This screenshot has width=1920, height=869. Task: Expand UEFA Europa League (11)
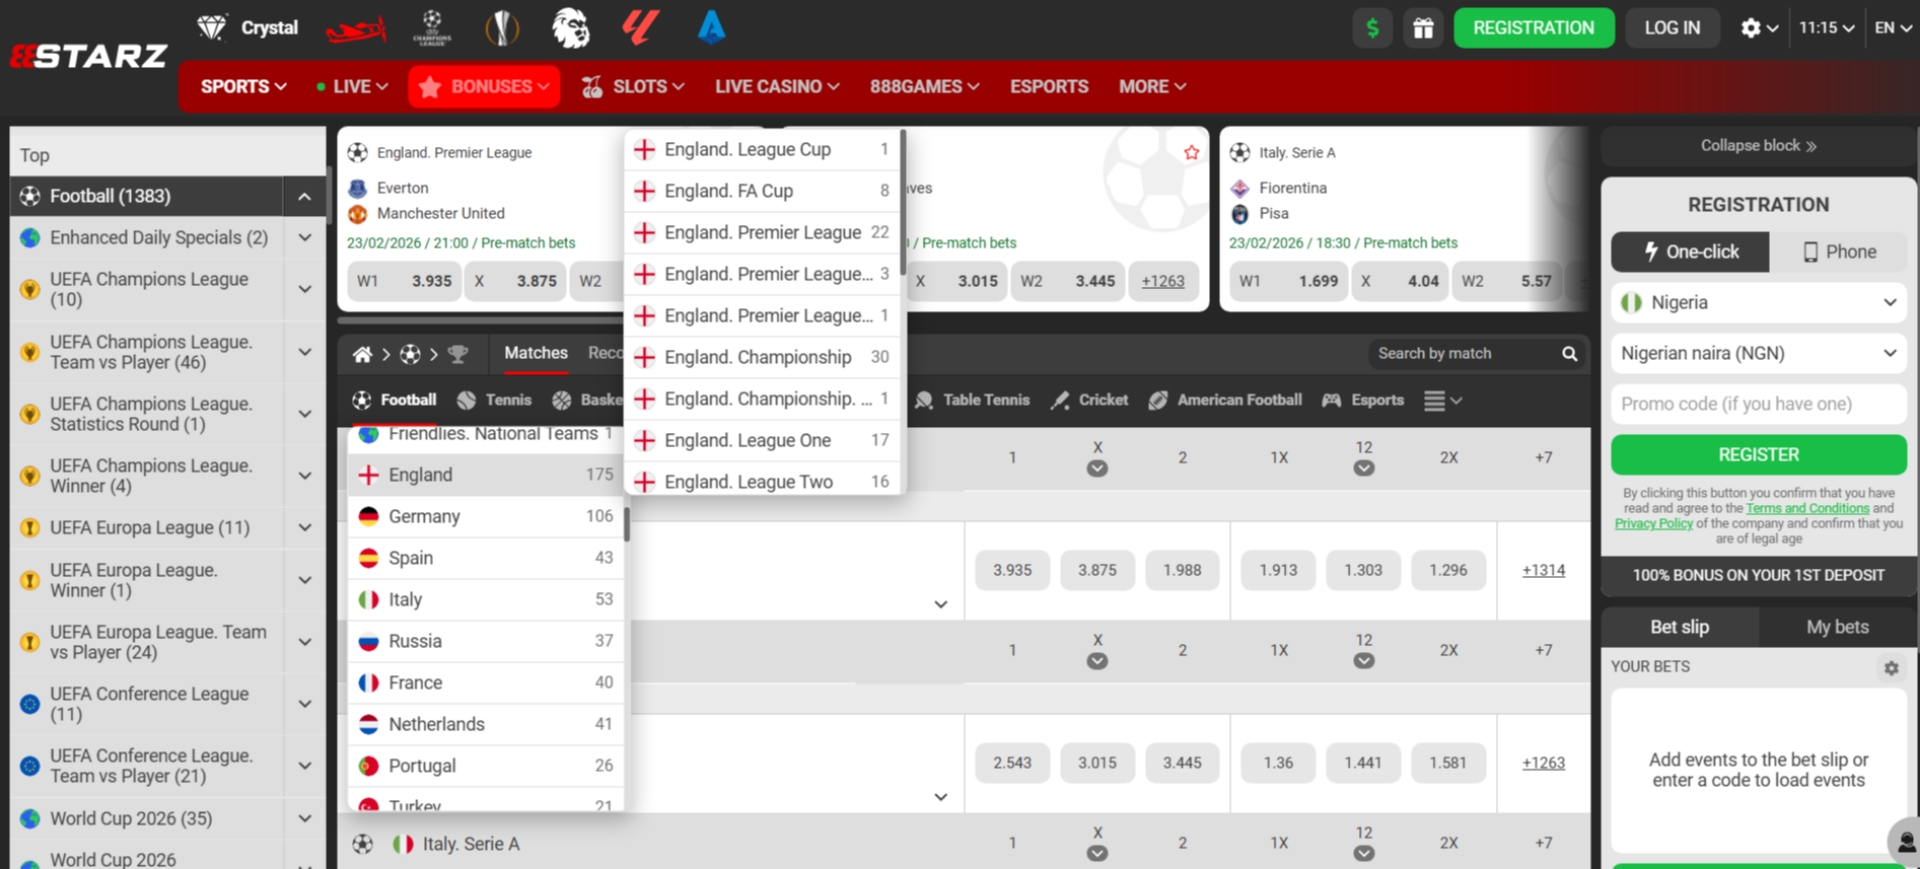[x=304, y=528]
